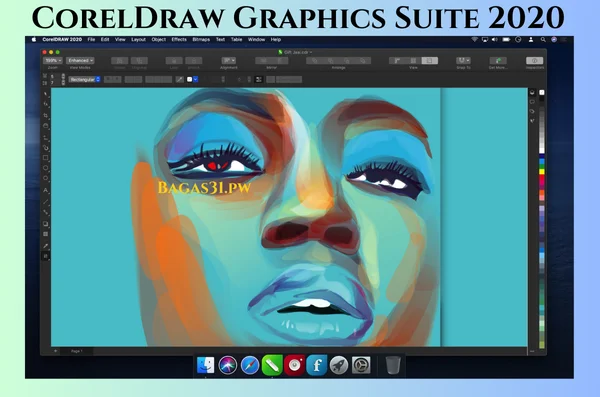Select the Interactive Fill tool

46,256
